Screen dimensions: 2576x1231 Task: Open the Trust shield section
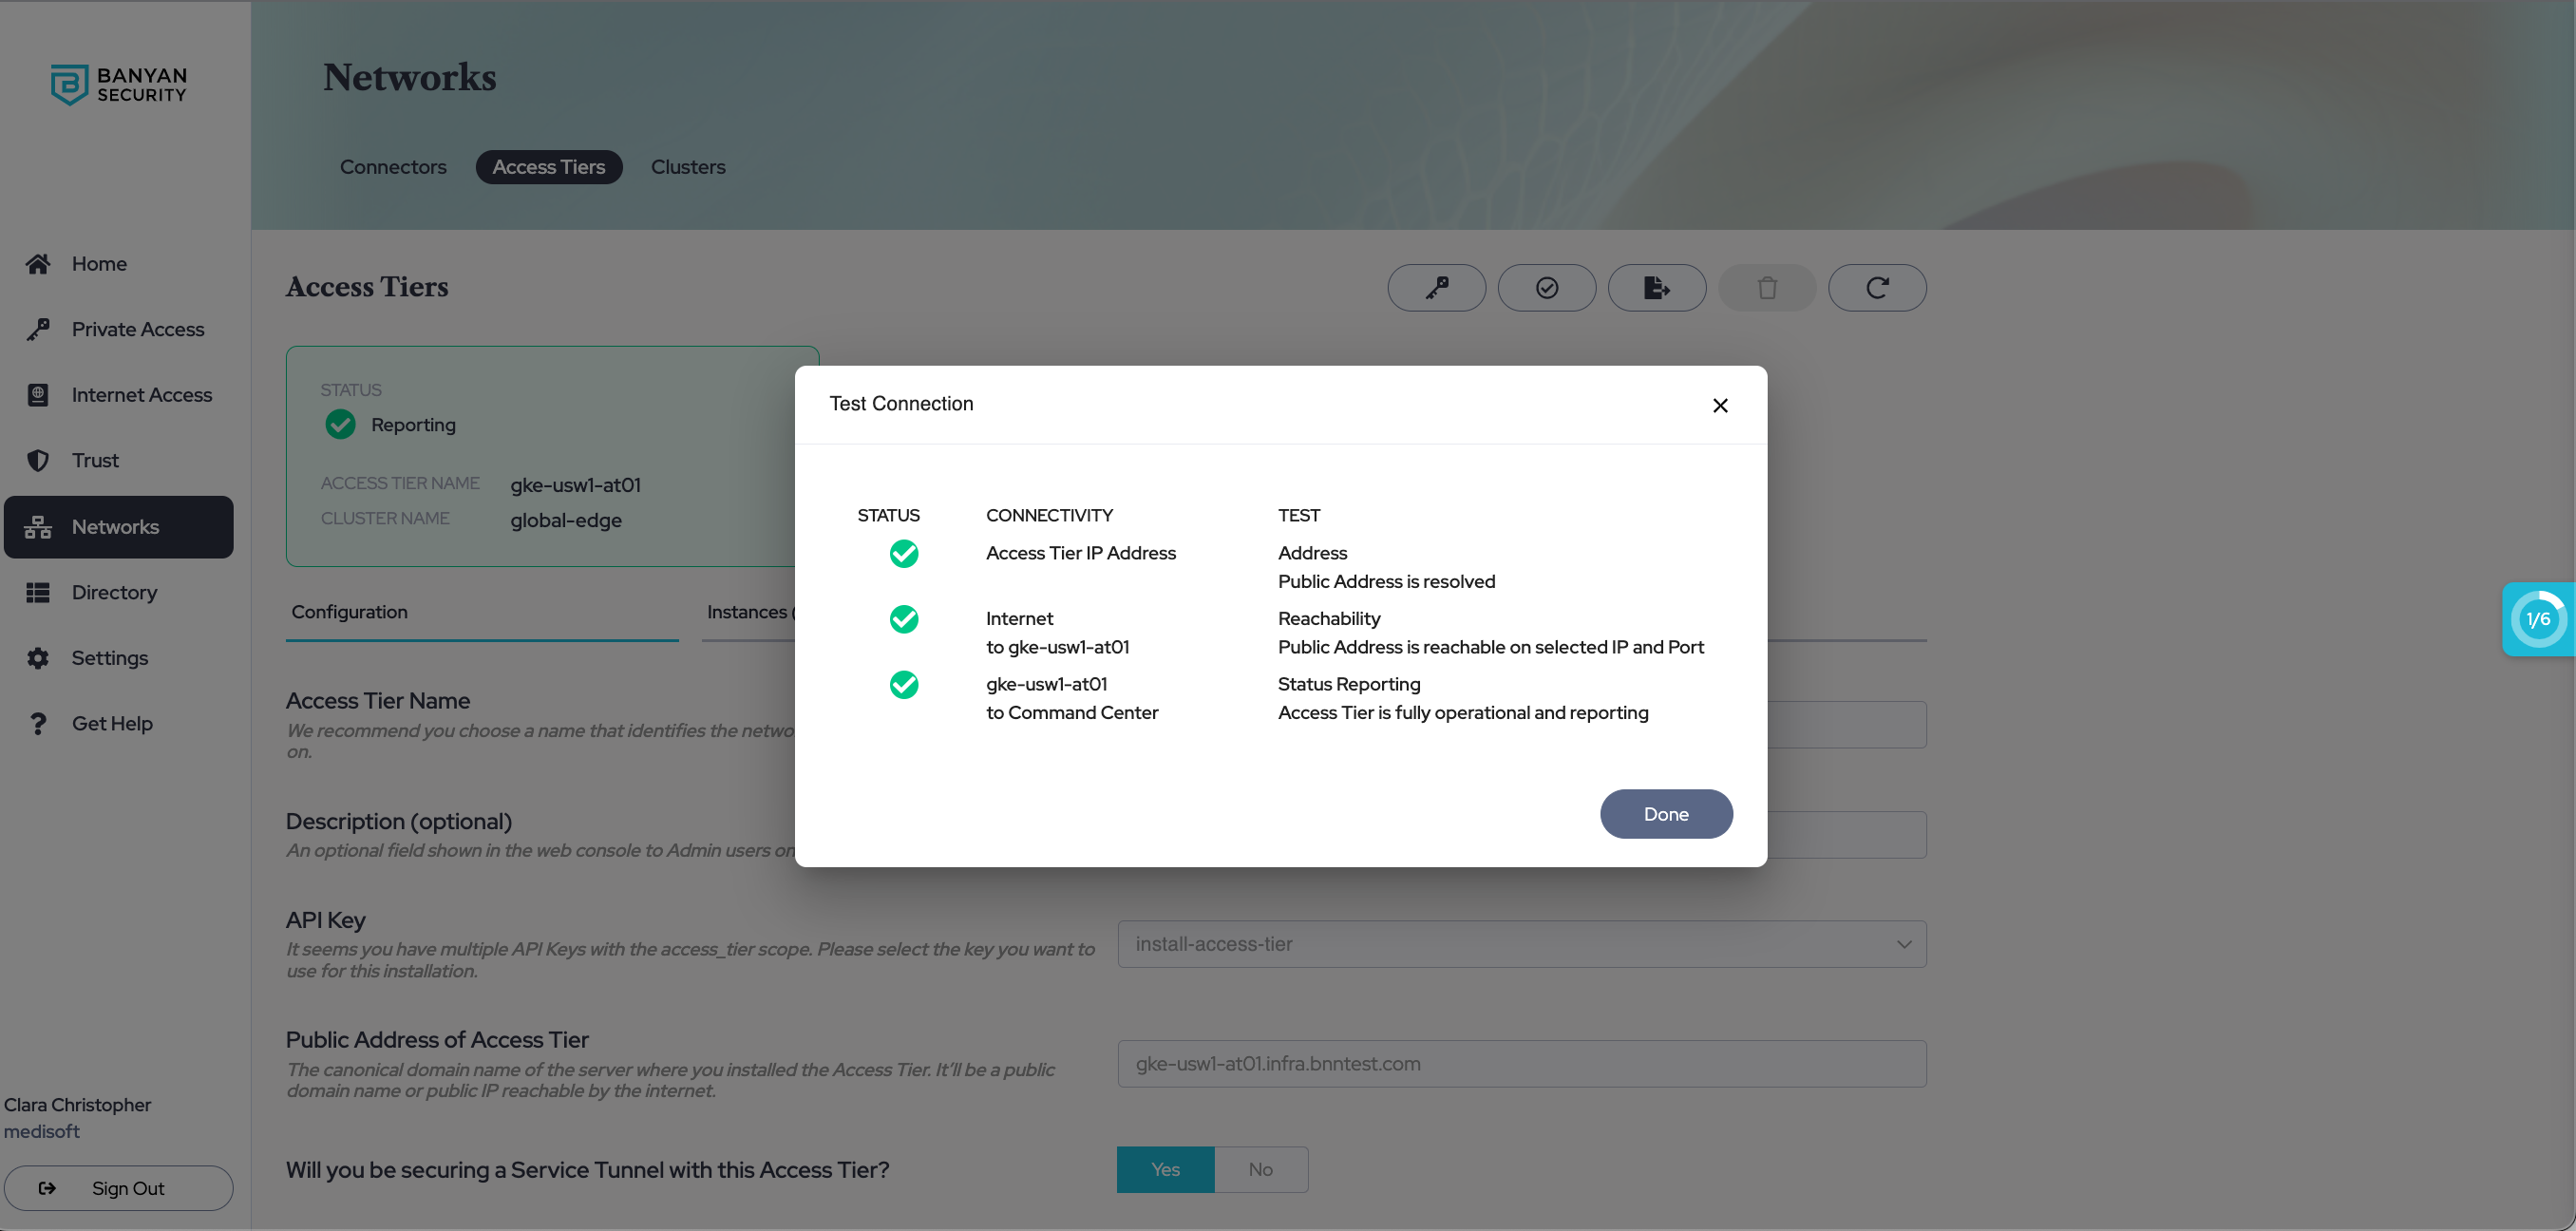pyautogui.click(x=94, y=460)
